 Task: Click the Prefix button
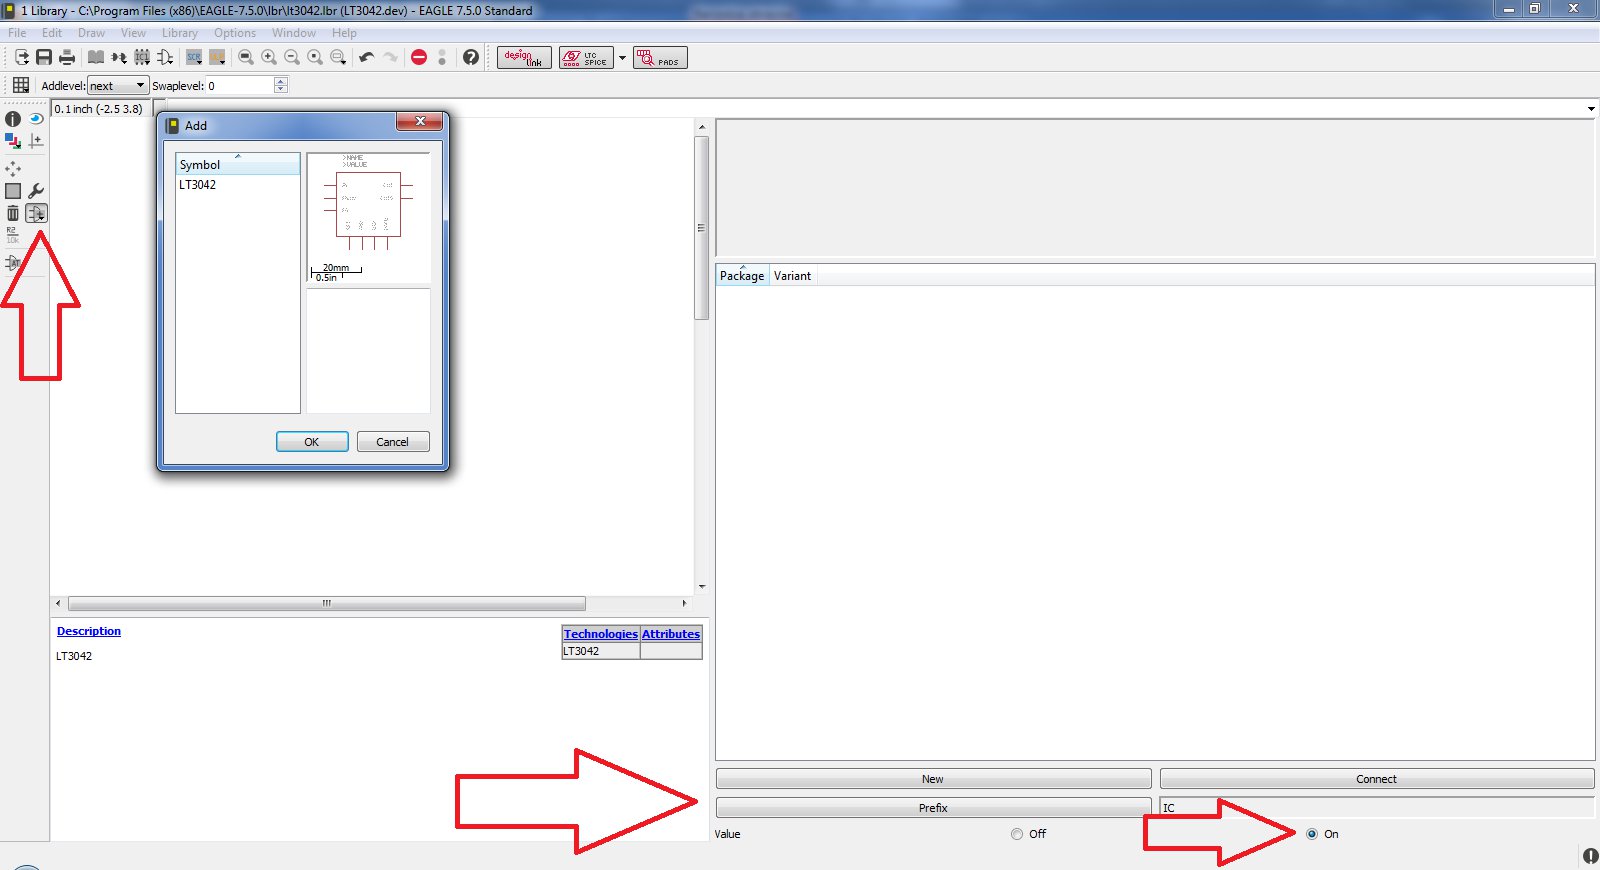click(x=933, y=808)
